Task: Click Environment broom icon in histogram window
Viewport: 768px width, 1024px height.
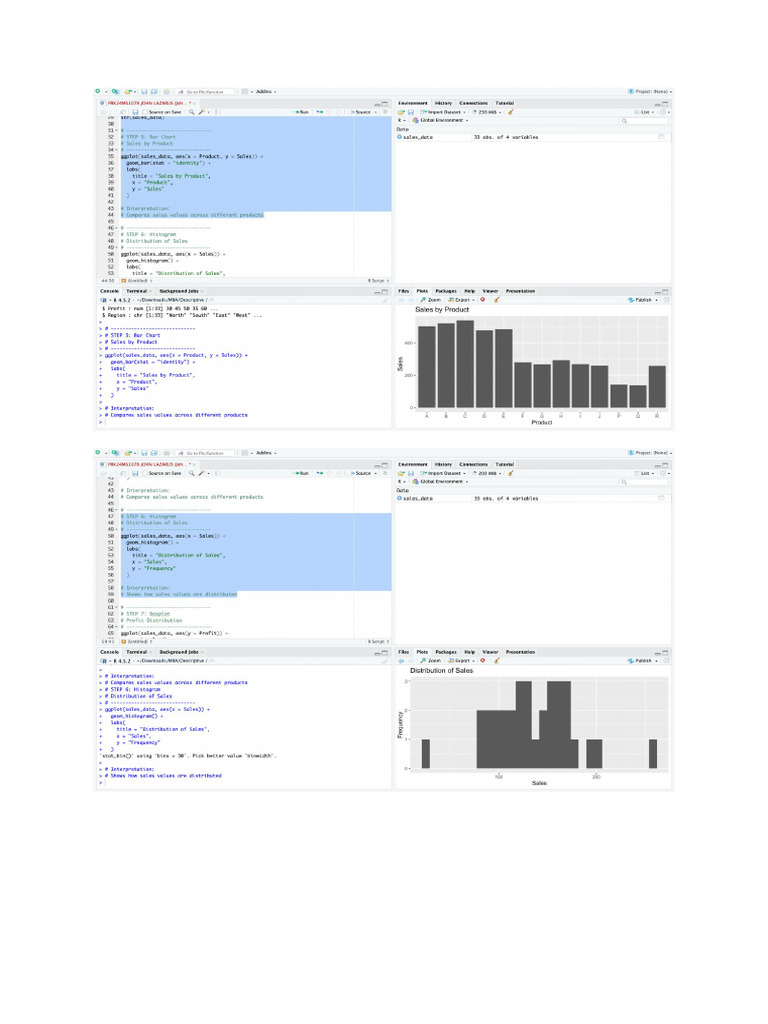Action: [x=511, y=473]
